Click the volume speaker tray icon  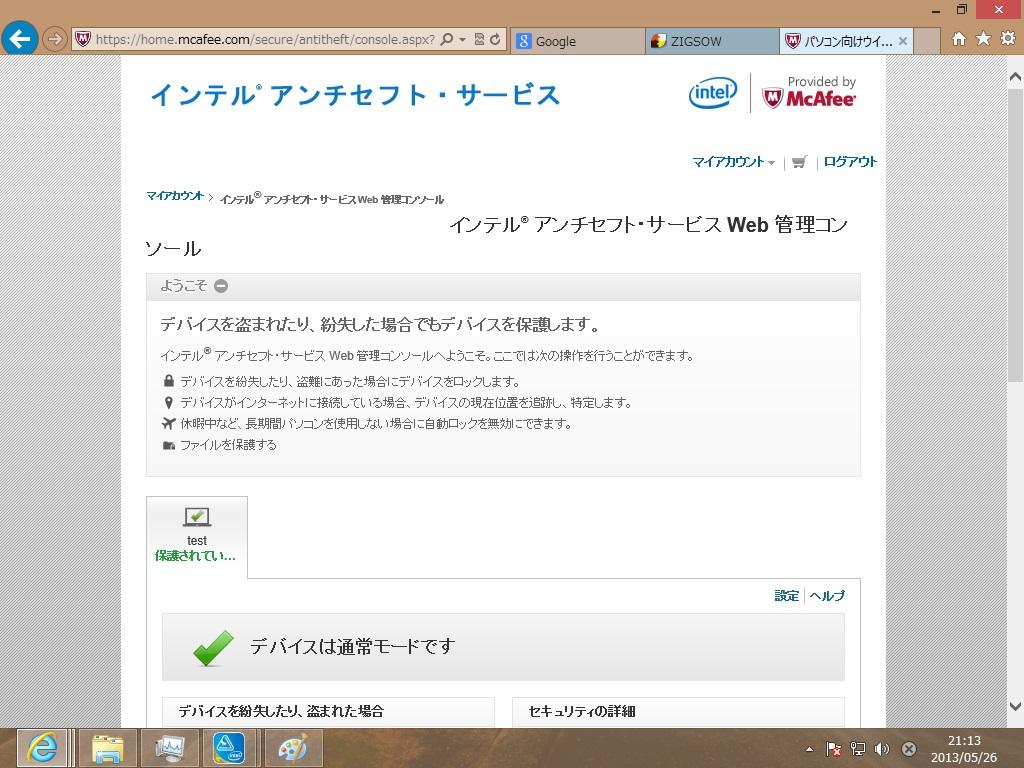coord(882,749)
